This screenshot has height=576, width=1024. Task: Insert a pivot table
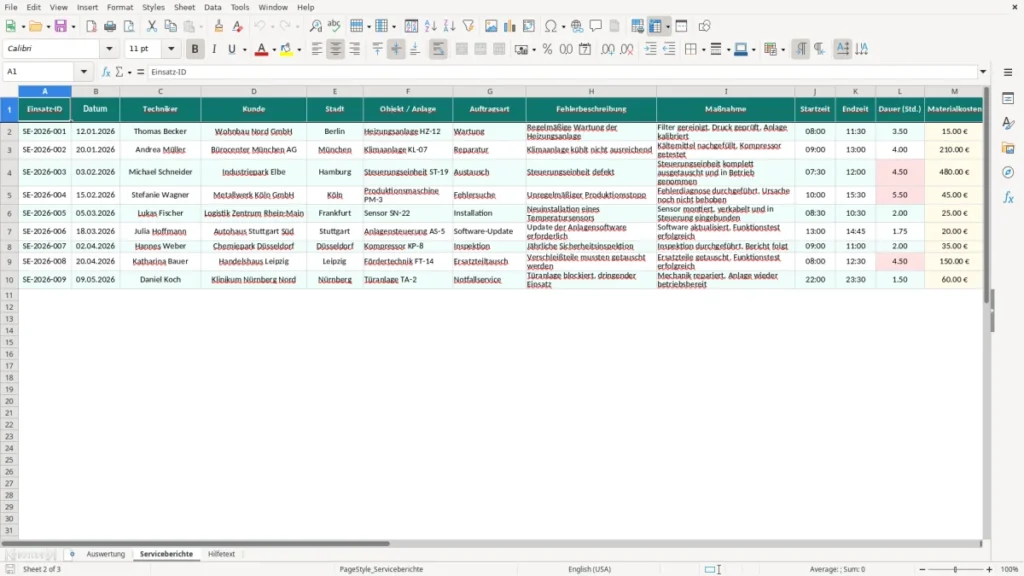click(x=529, y=26)
